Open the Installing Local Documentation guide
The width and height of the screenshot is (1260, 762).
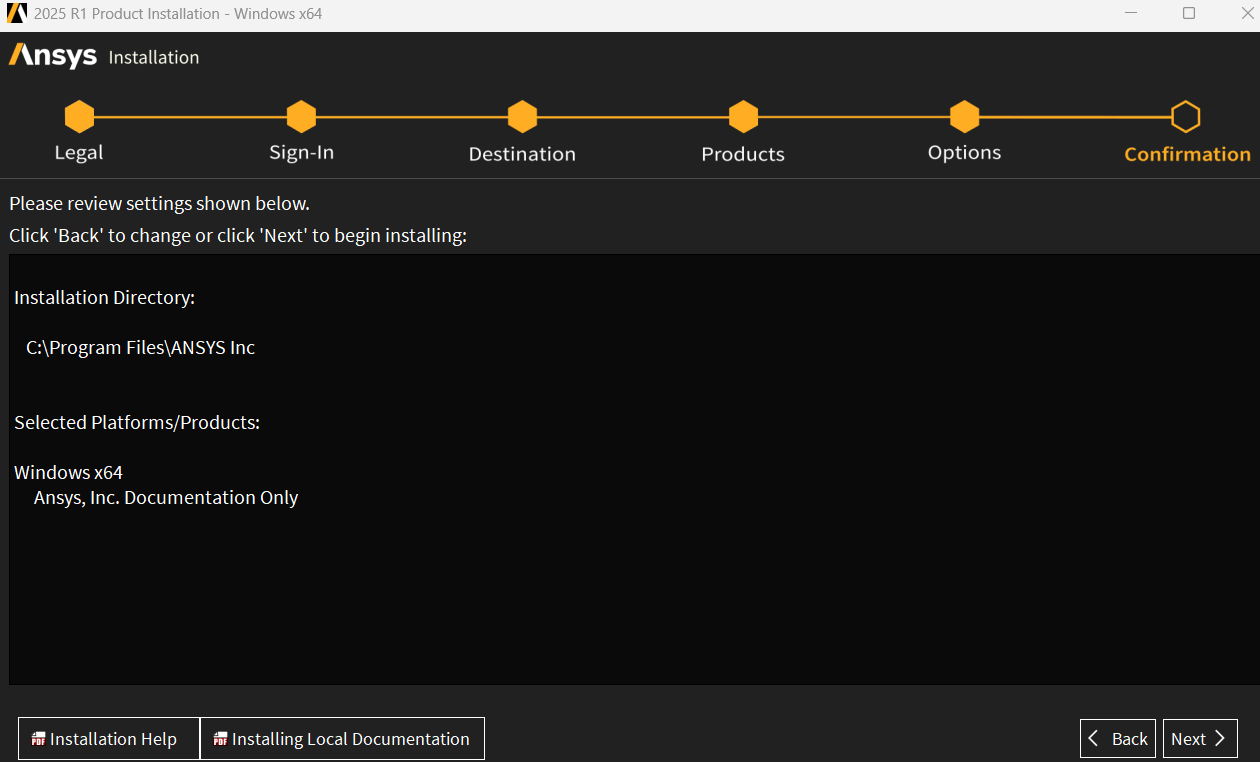coord(342,739)
